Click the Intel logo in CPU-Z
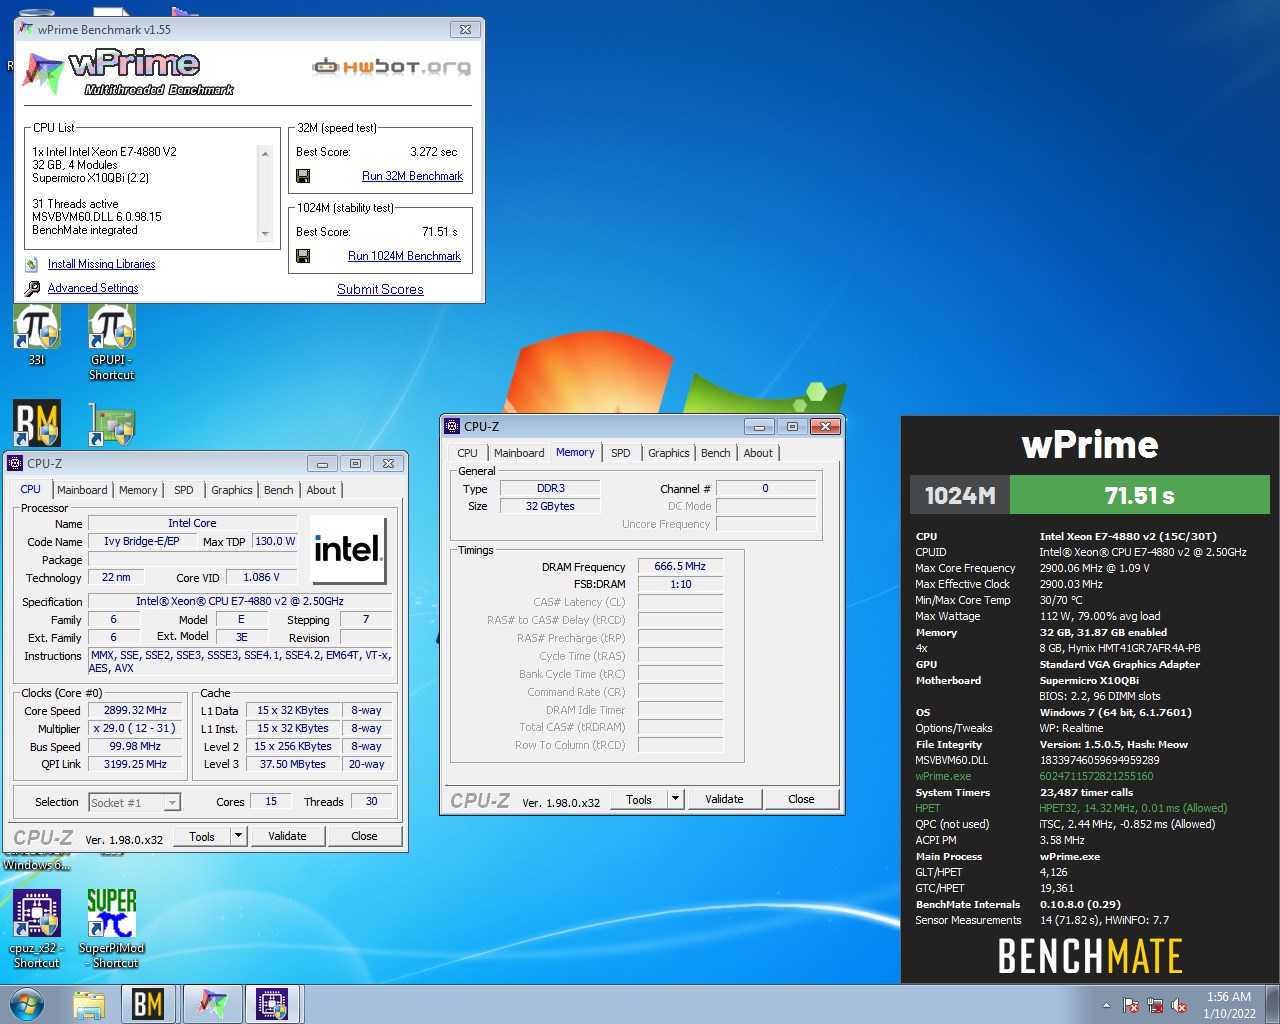 tap(348, 549)
